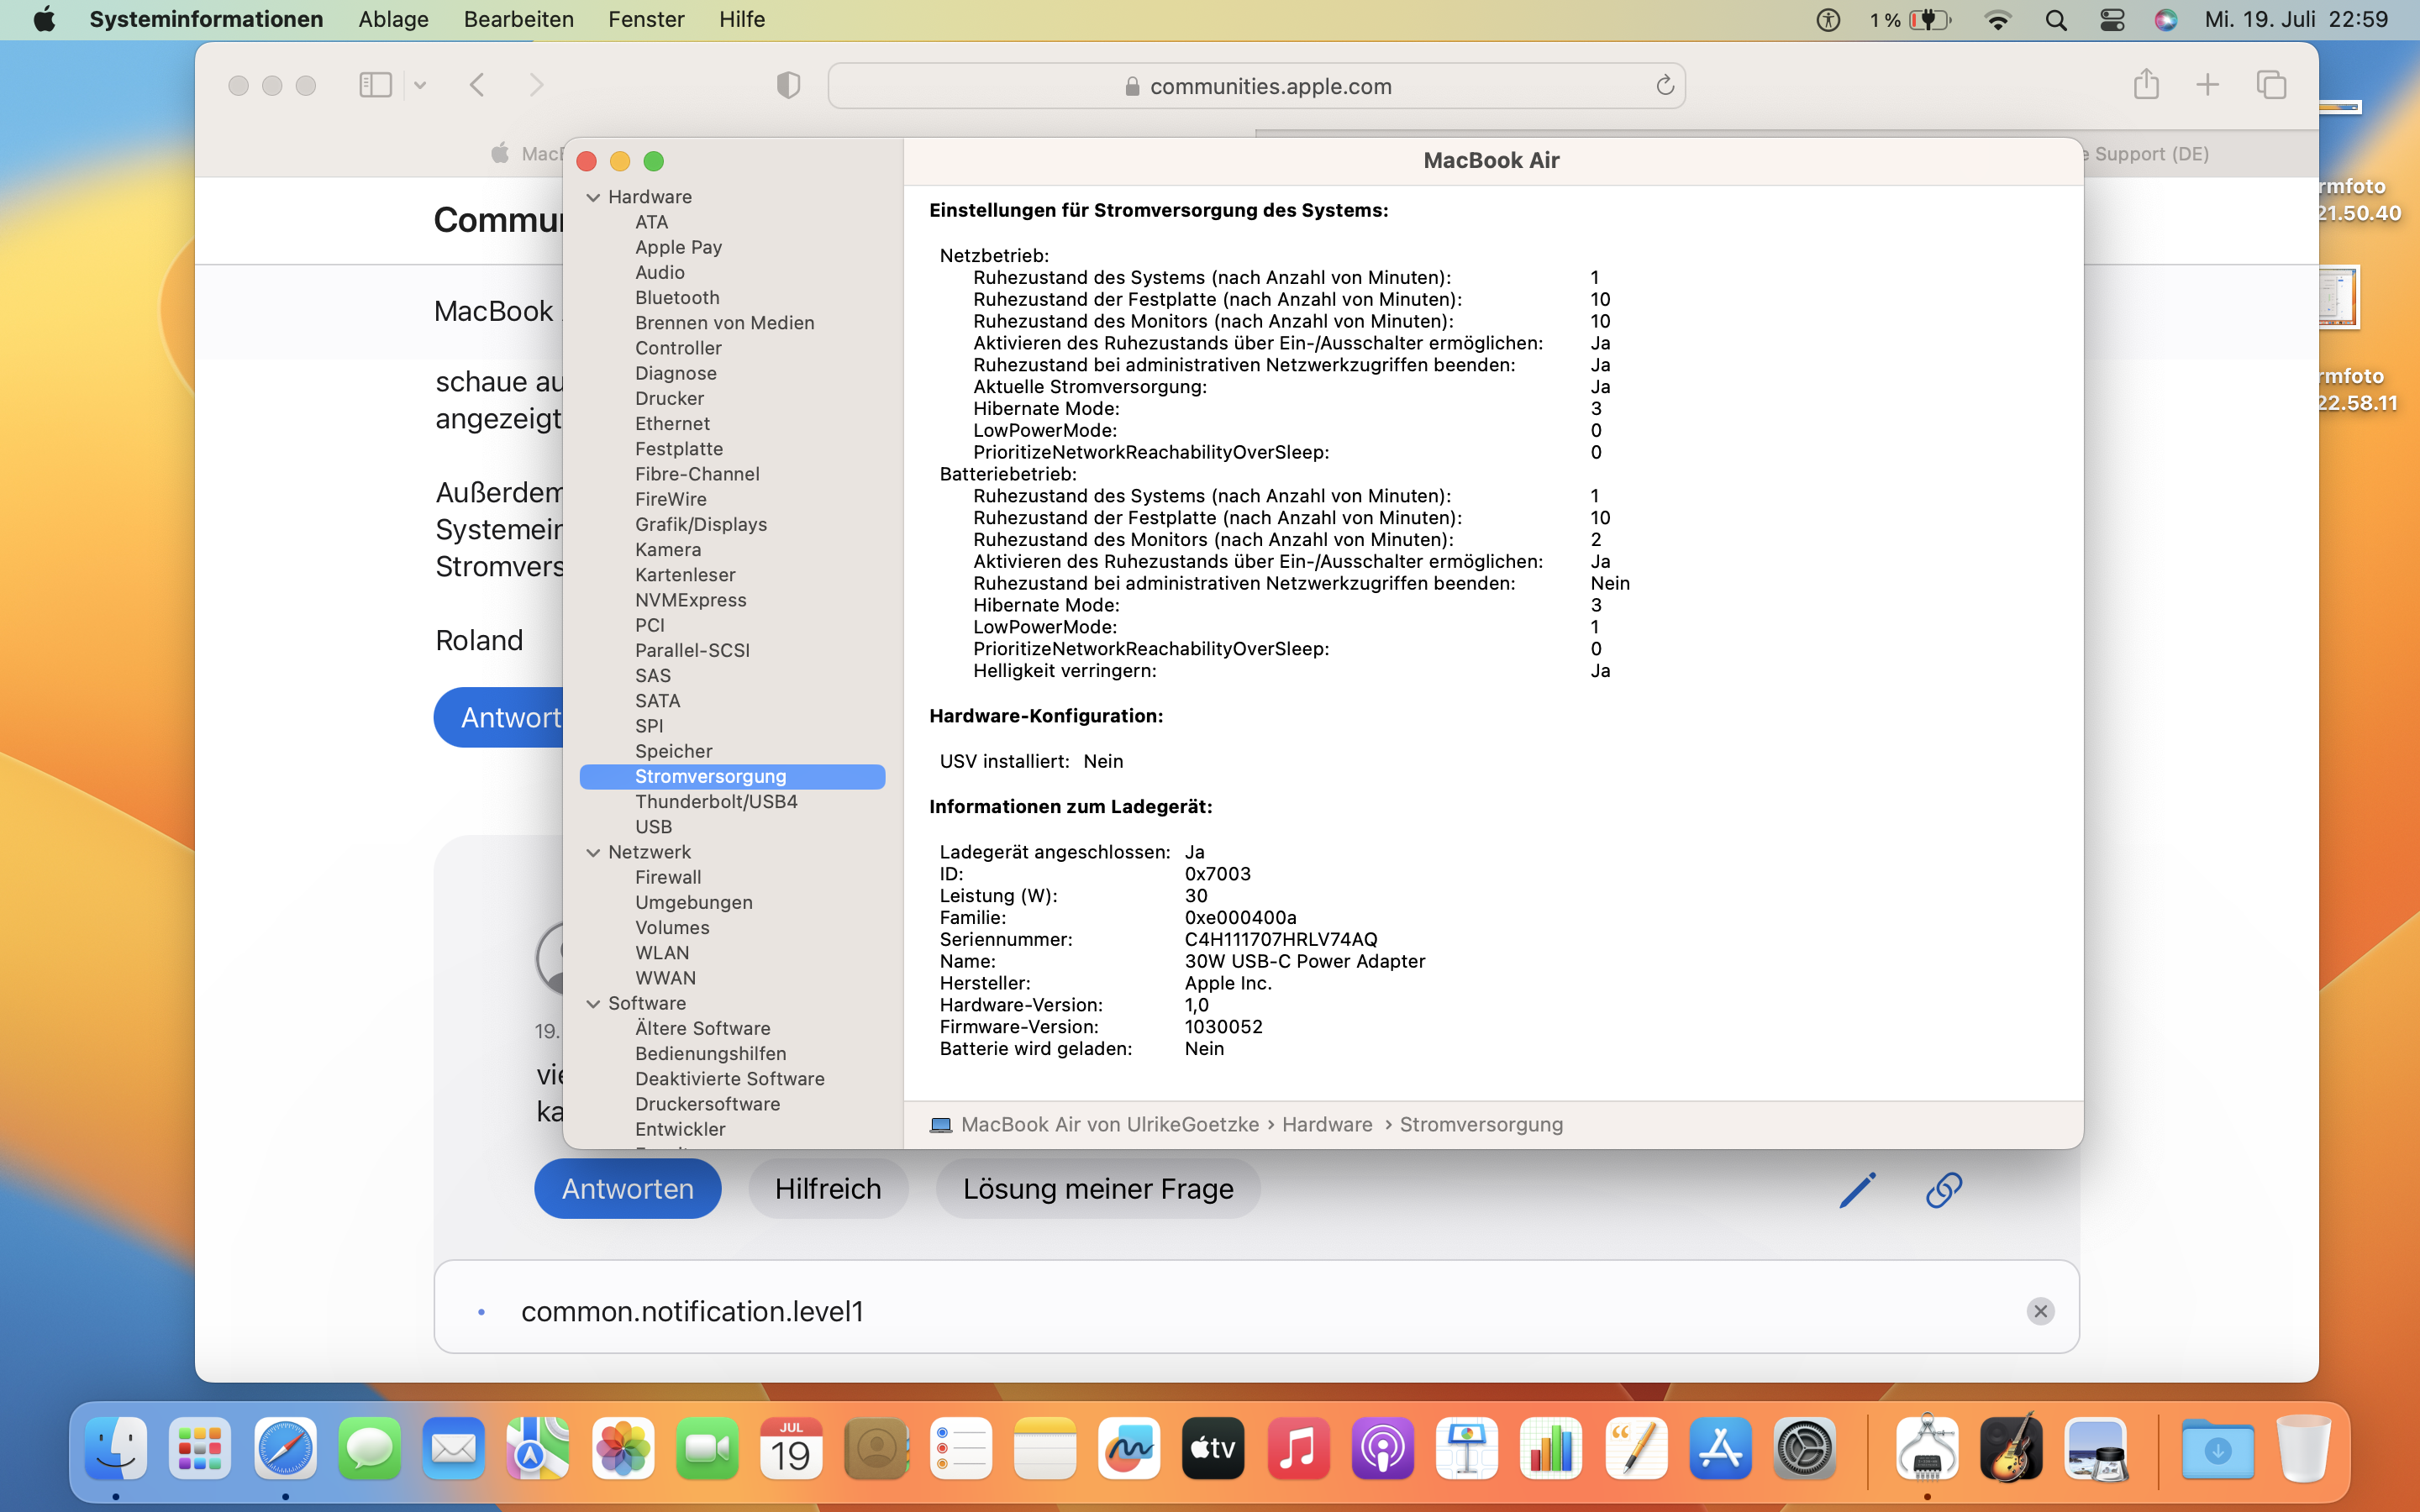Click the pencil edit icon on reply
This screenshot has width=2420, height=1512.
(x=1857, y=1189)
